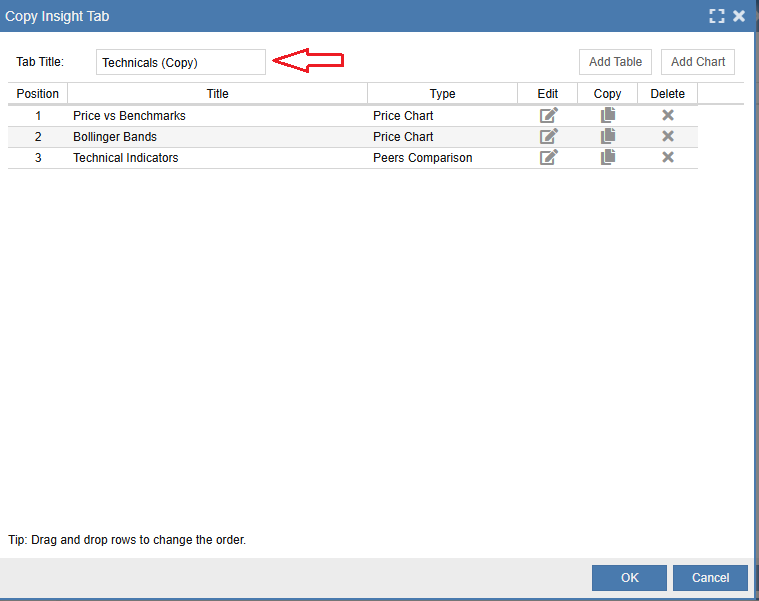759x601 pixels.
Task: Click position number 3 cell
Action: coord(38,158)
